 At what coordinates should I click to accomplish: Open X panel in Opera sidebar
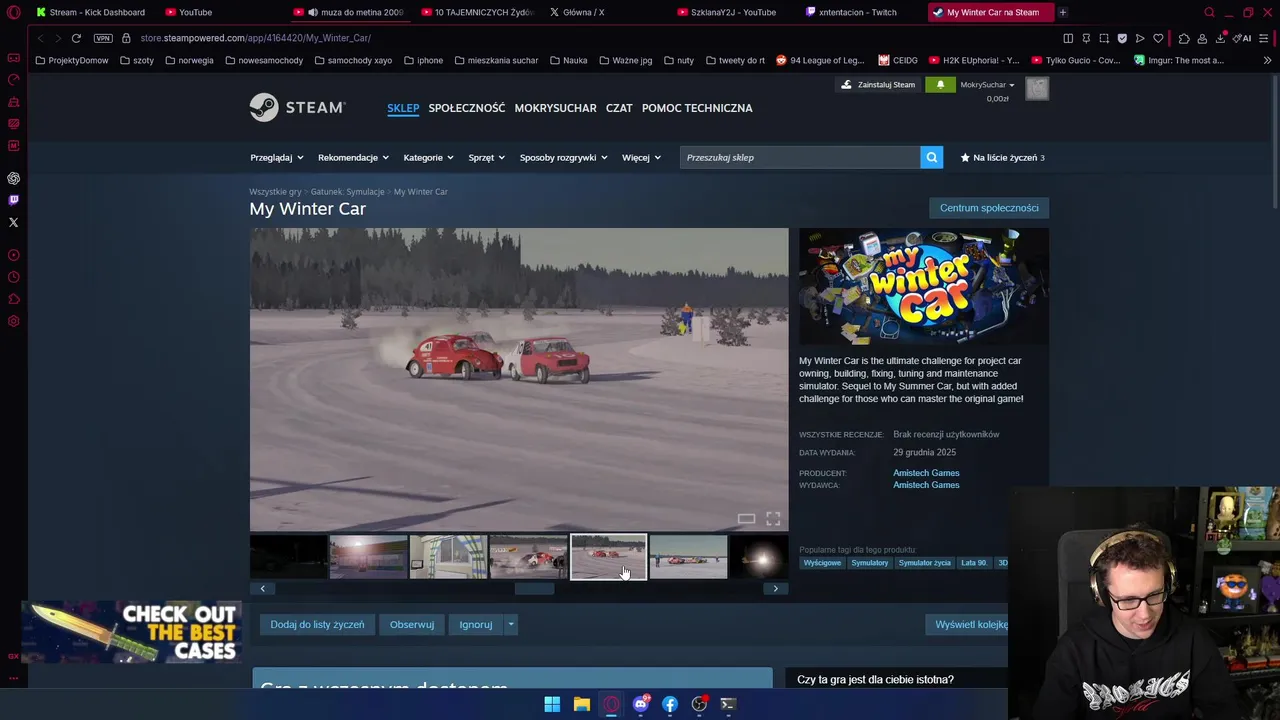[x=13, y=222]
